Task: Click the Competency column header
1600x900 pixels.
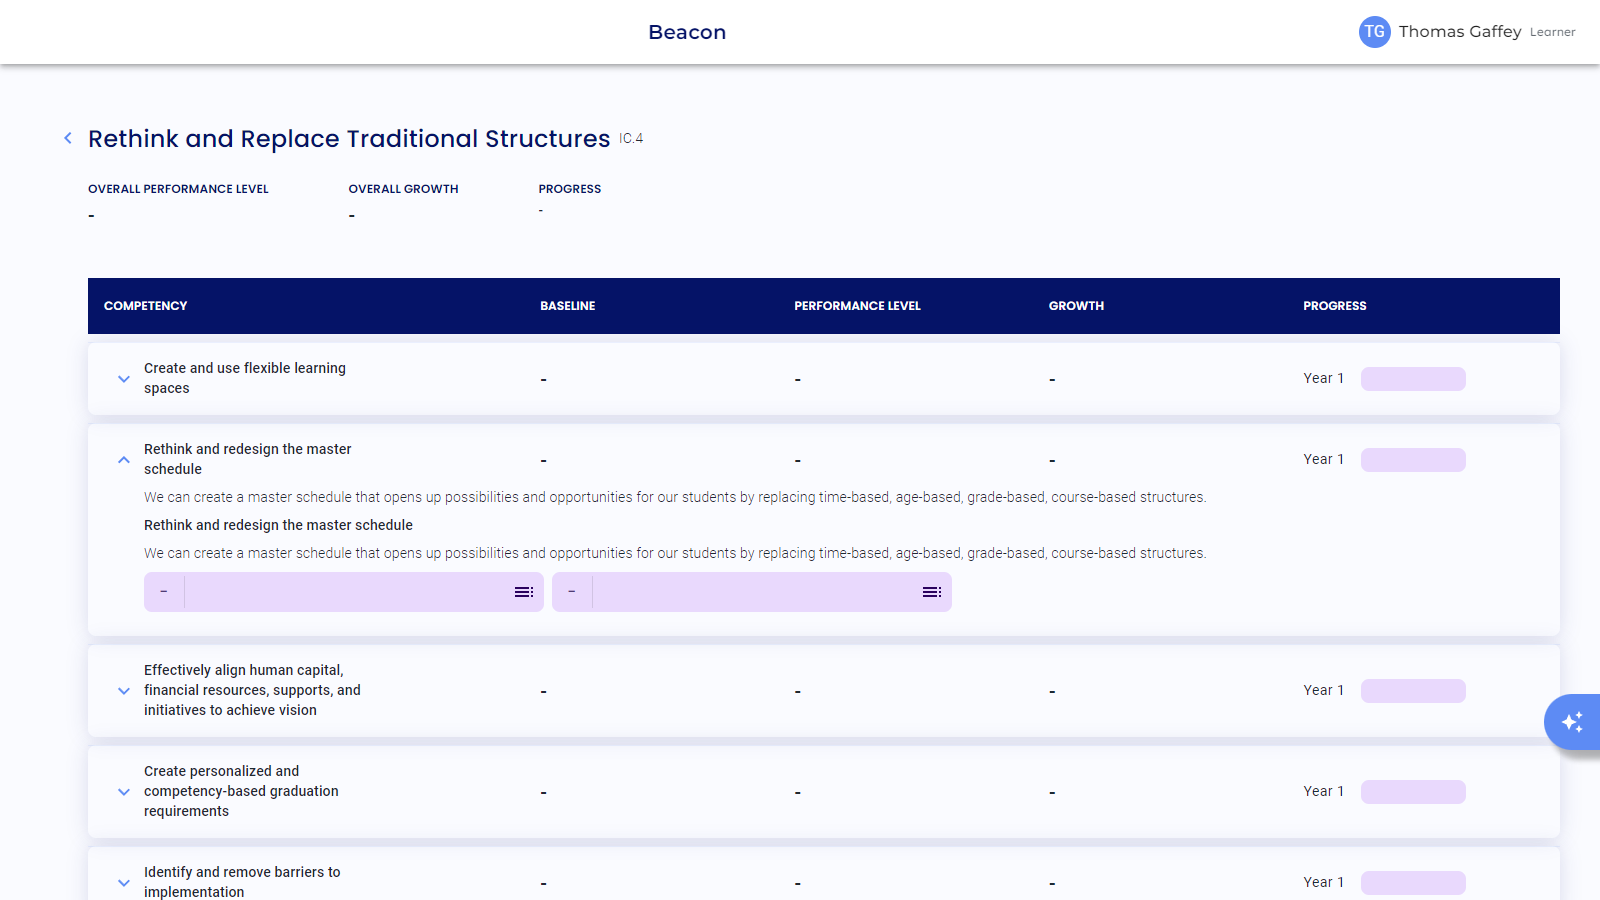Action: 146,306
